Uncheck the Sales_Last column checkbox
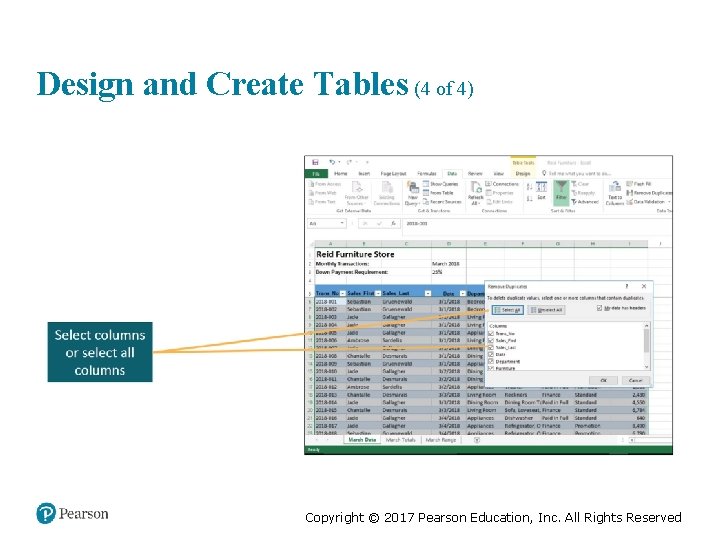The image size is (720, 540). [x=491, y=348]
